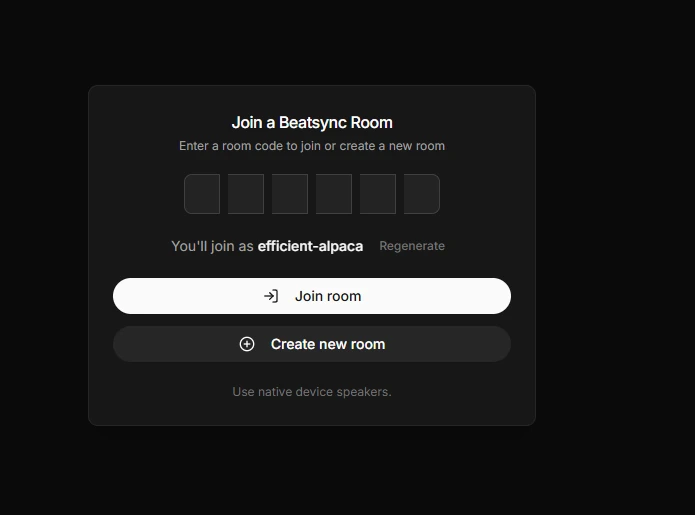Image resolution: width=695 pixels, height=515 pixels.
Task: Click the 'Join a Beatsync Room' heading
Action: coord(312,123)
